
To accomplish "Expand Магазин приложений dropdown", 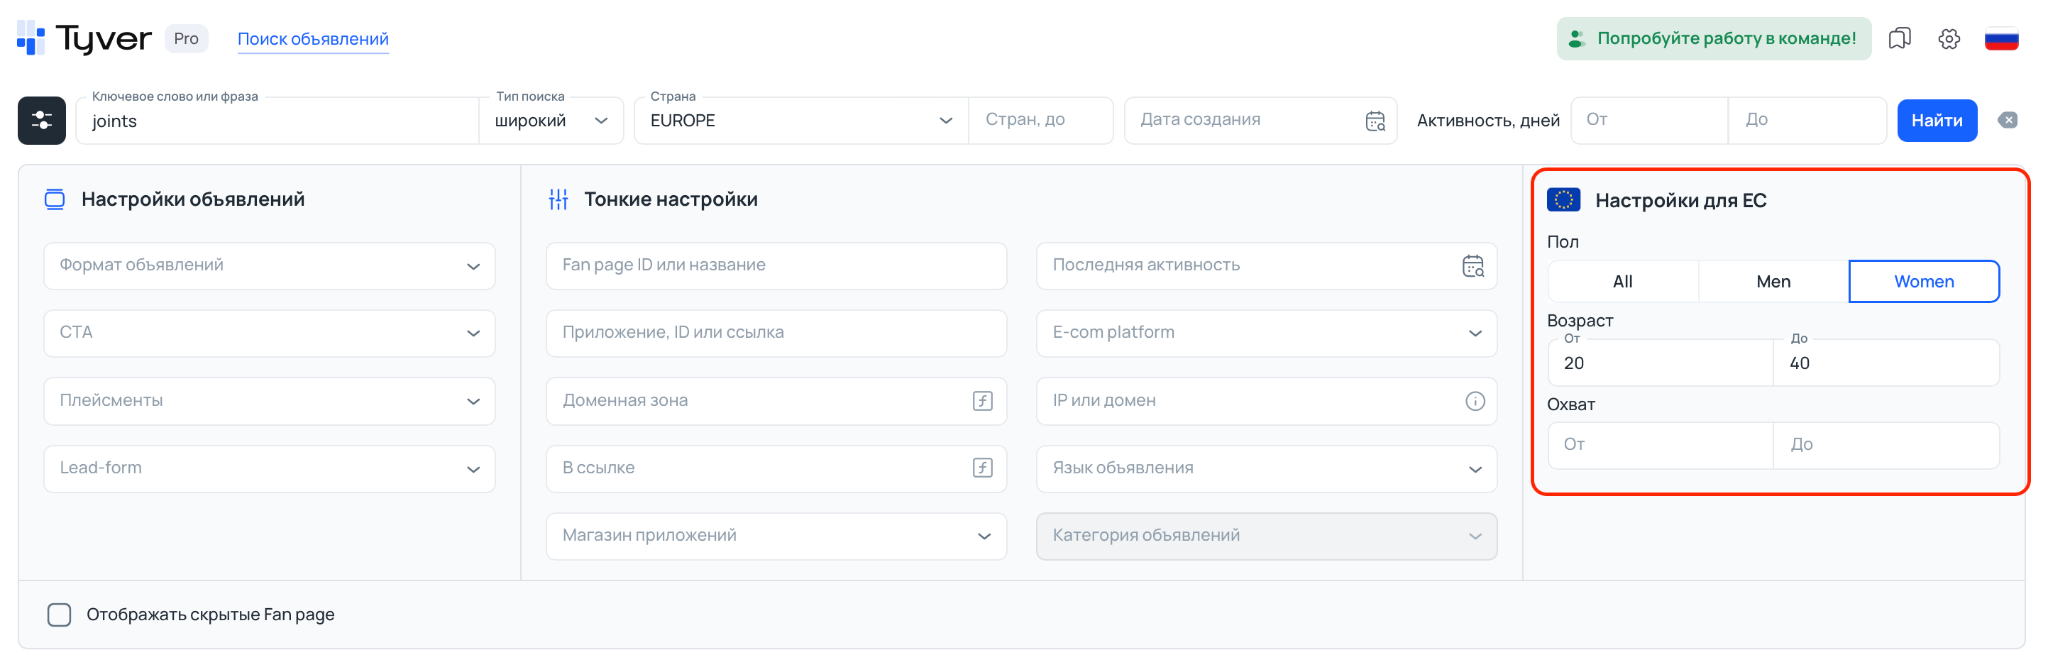I will [x=777, y=536].
